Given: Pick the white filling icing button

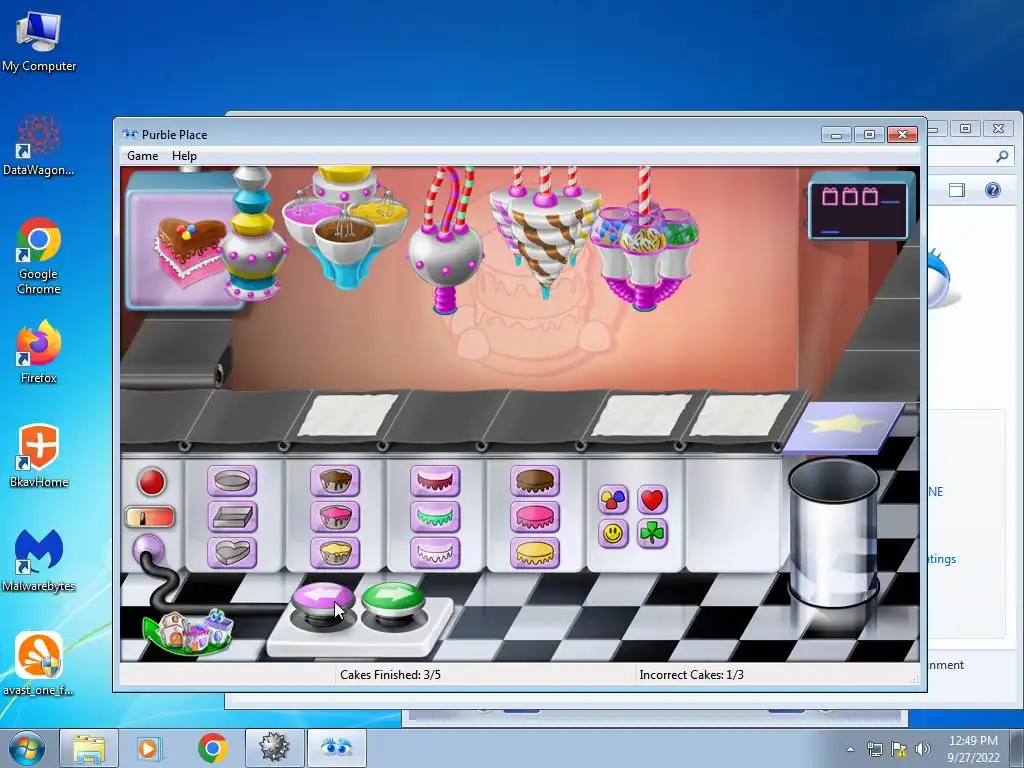Looking at the screenshot, I should [435, 552].
